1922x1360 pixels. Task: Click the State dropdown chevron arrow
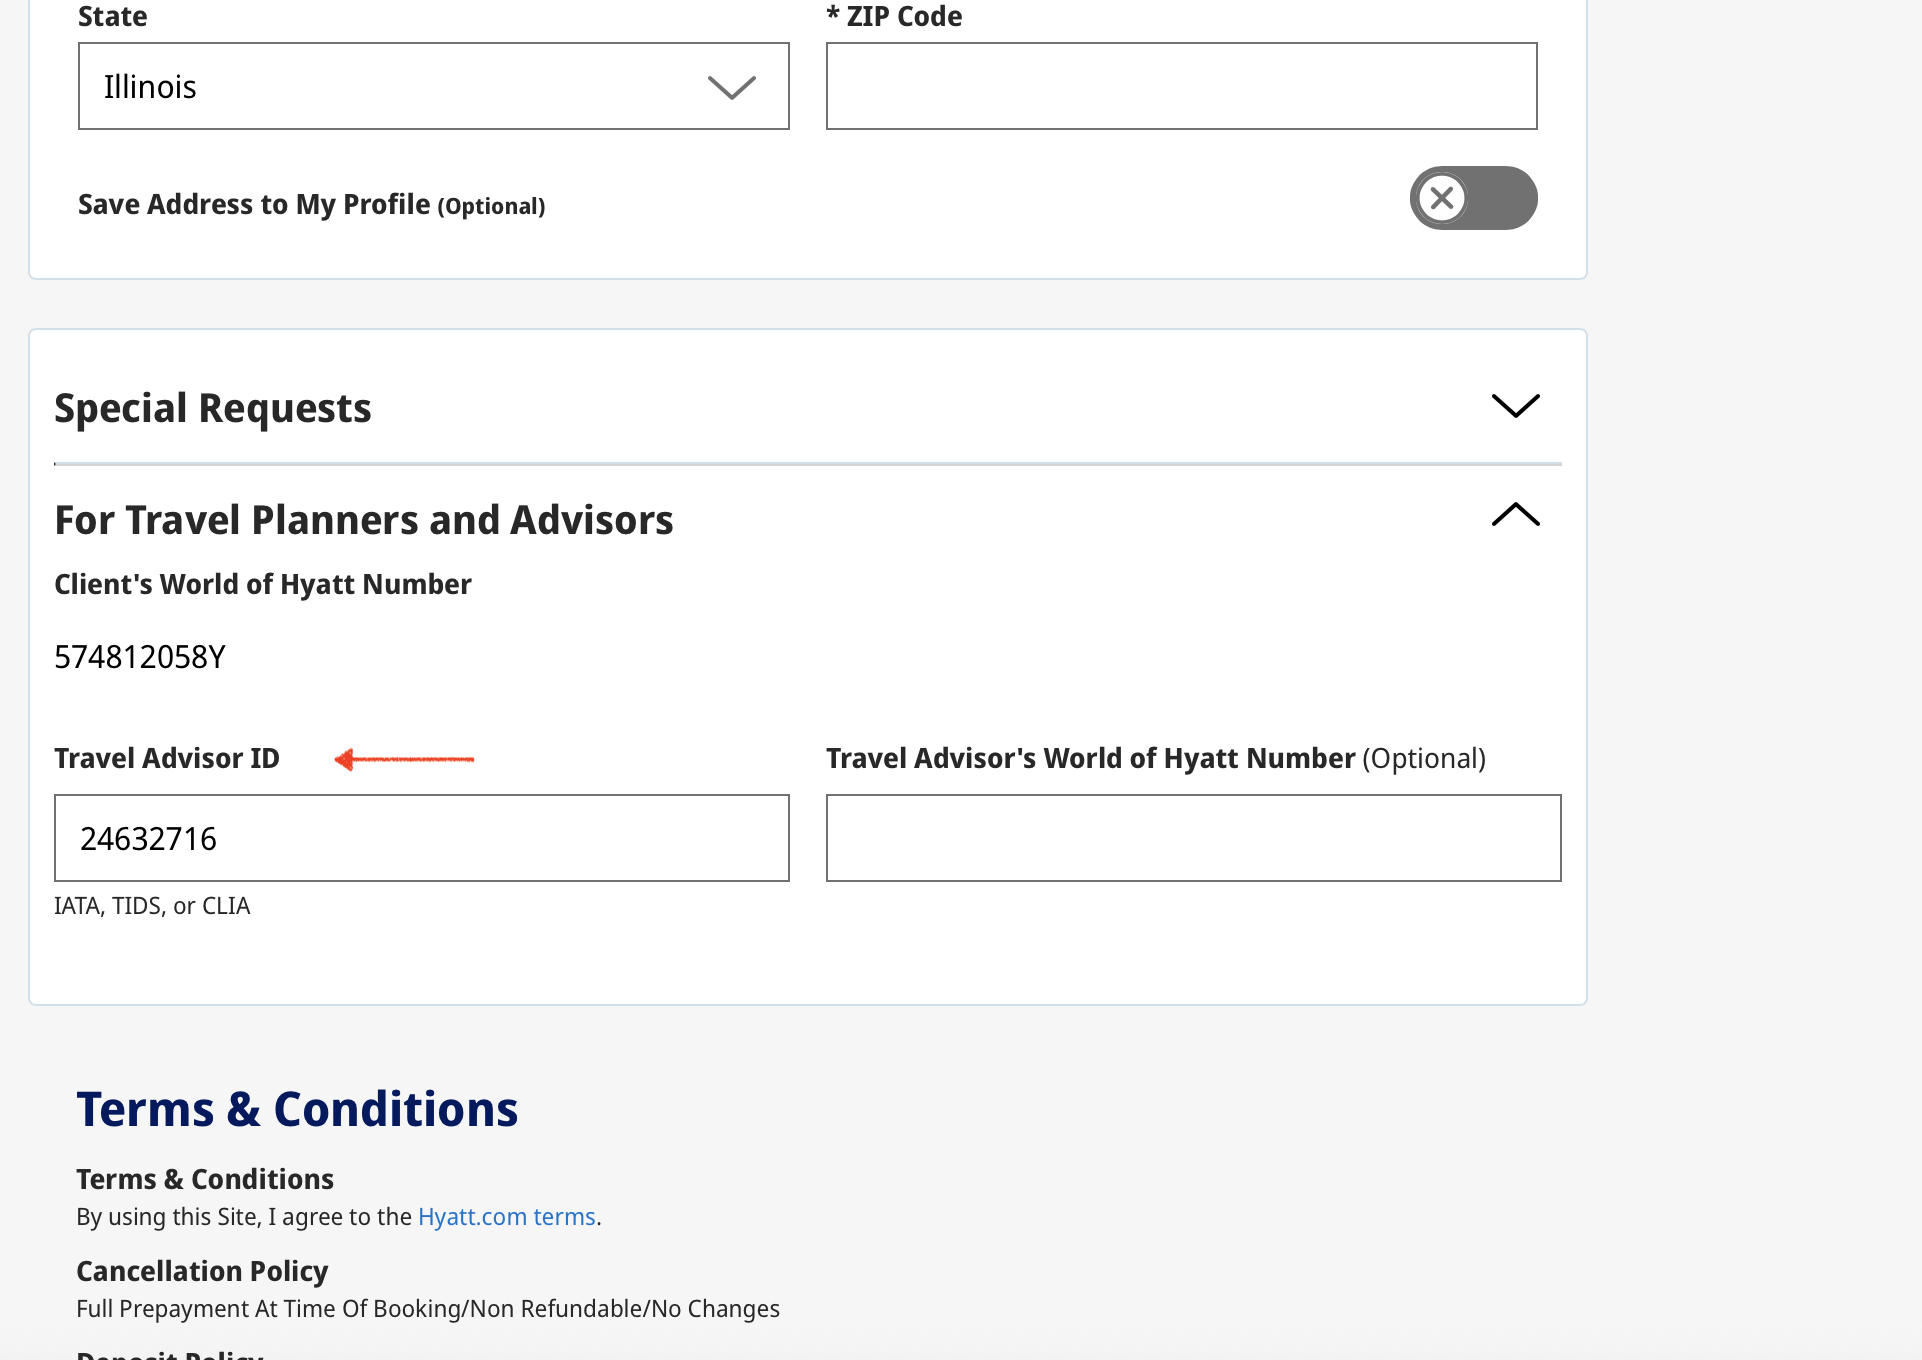point(731,87)
